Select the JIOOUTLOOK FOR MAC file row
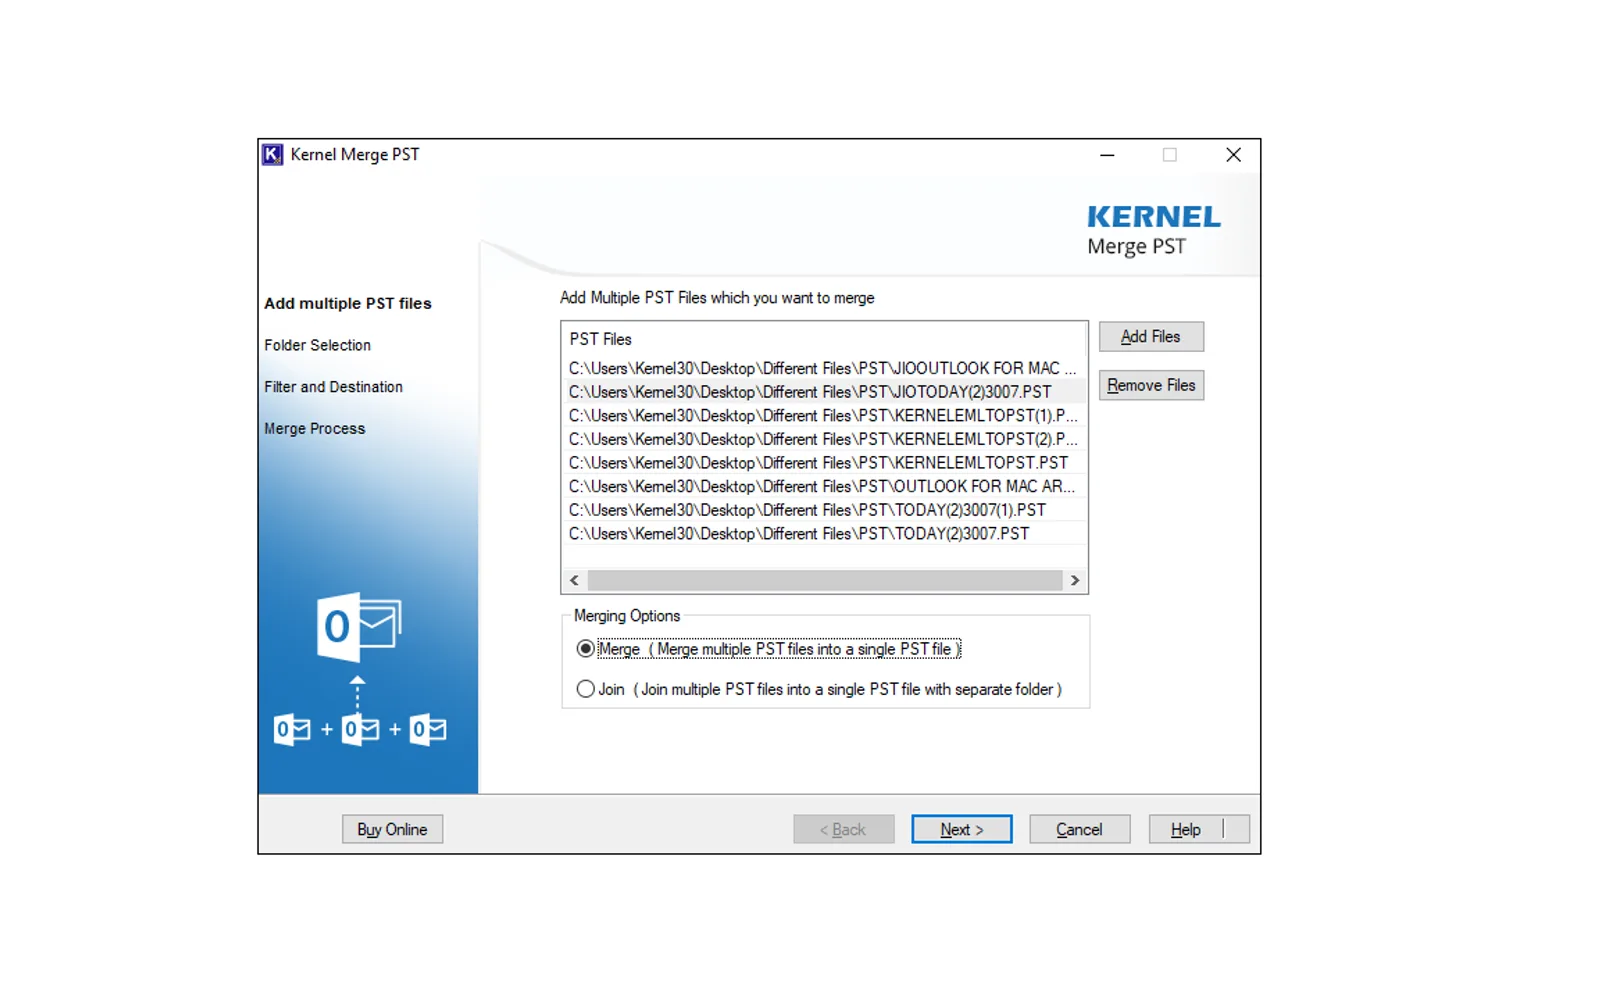The image size is (1600, 1000). pyautogui.click(x=824, y=368)
